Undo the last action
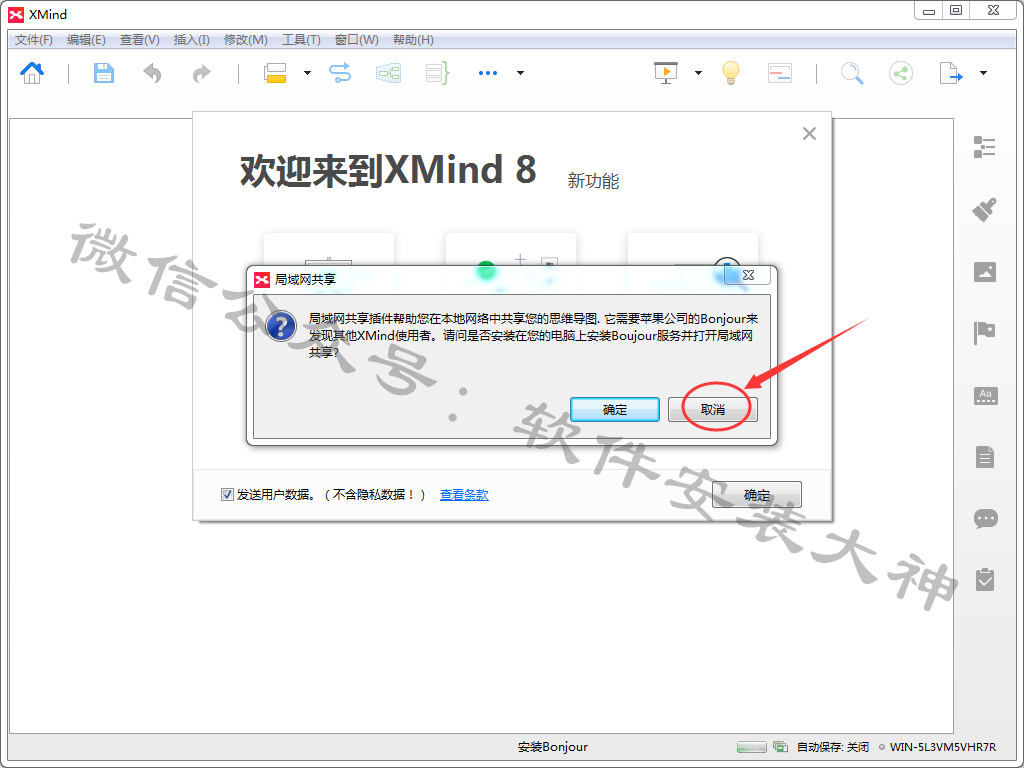Viewport: 1024px width, 768px height. (x=152, y=73)
